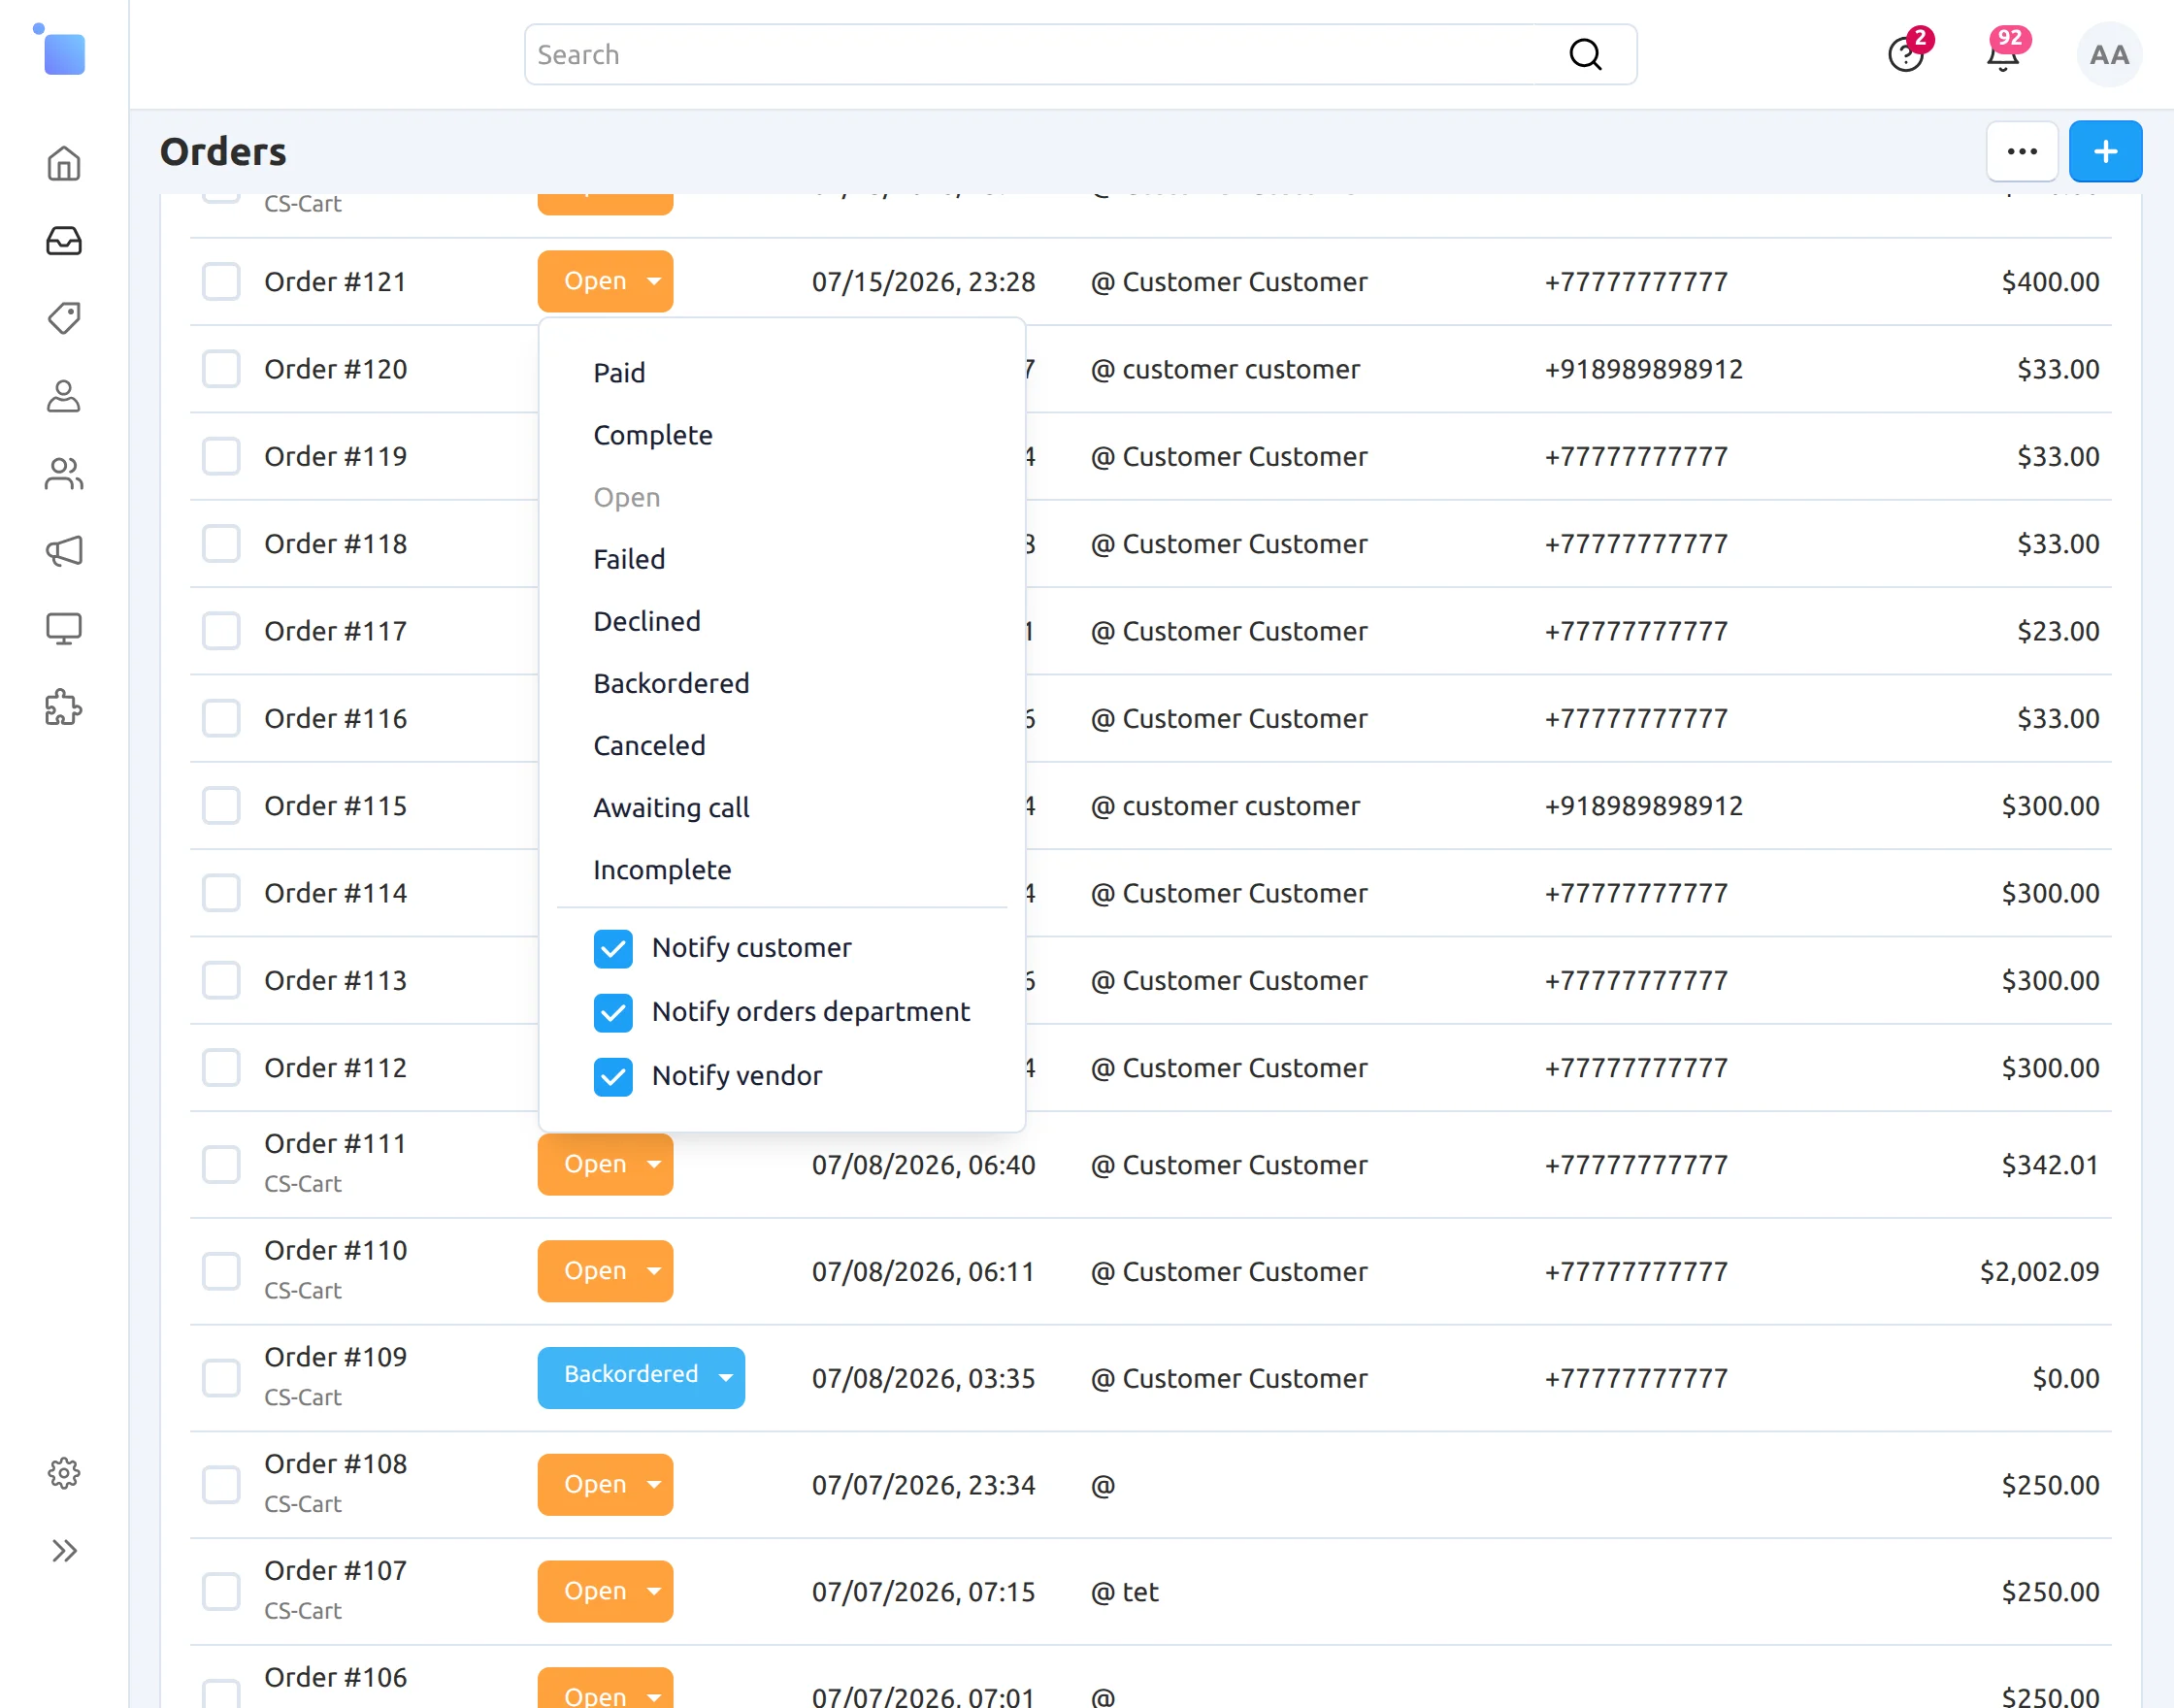This screenshot has height=1708, width=2174.
Task: Open the AA user avatar menu
Action: pos(2108,55)
